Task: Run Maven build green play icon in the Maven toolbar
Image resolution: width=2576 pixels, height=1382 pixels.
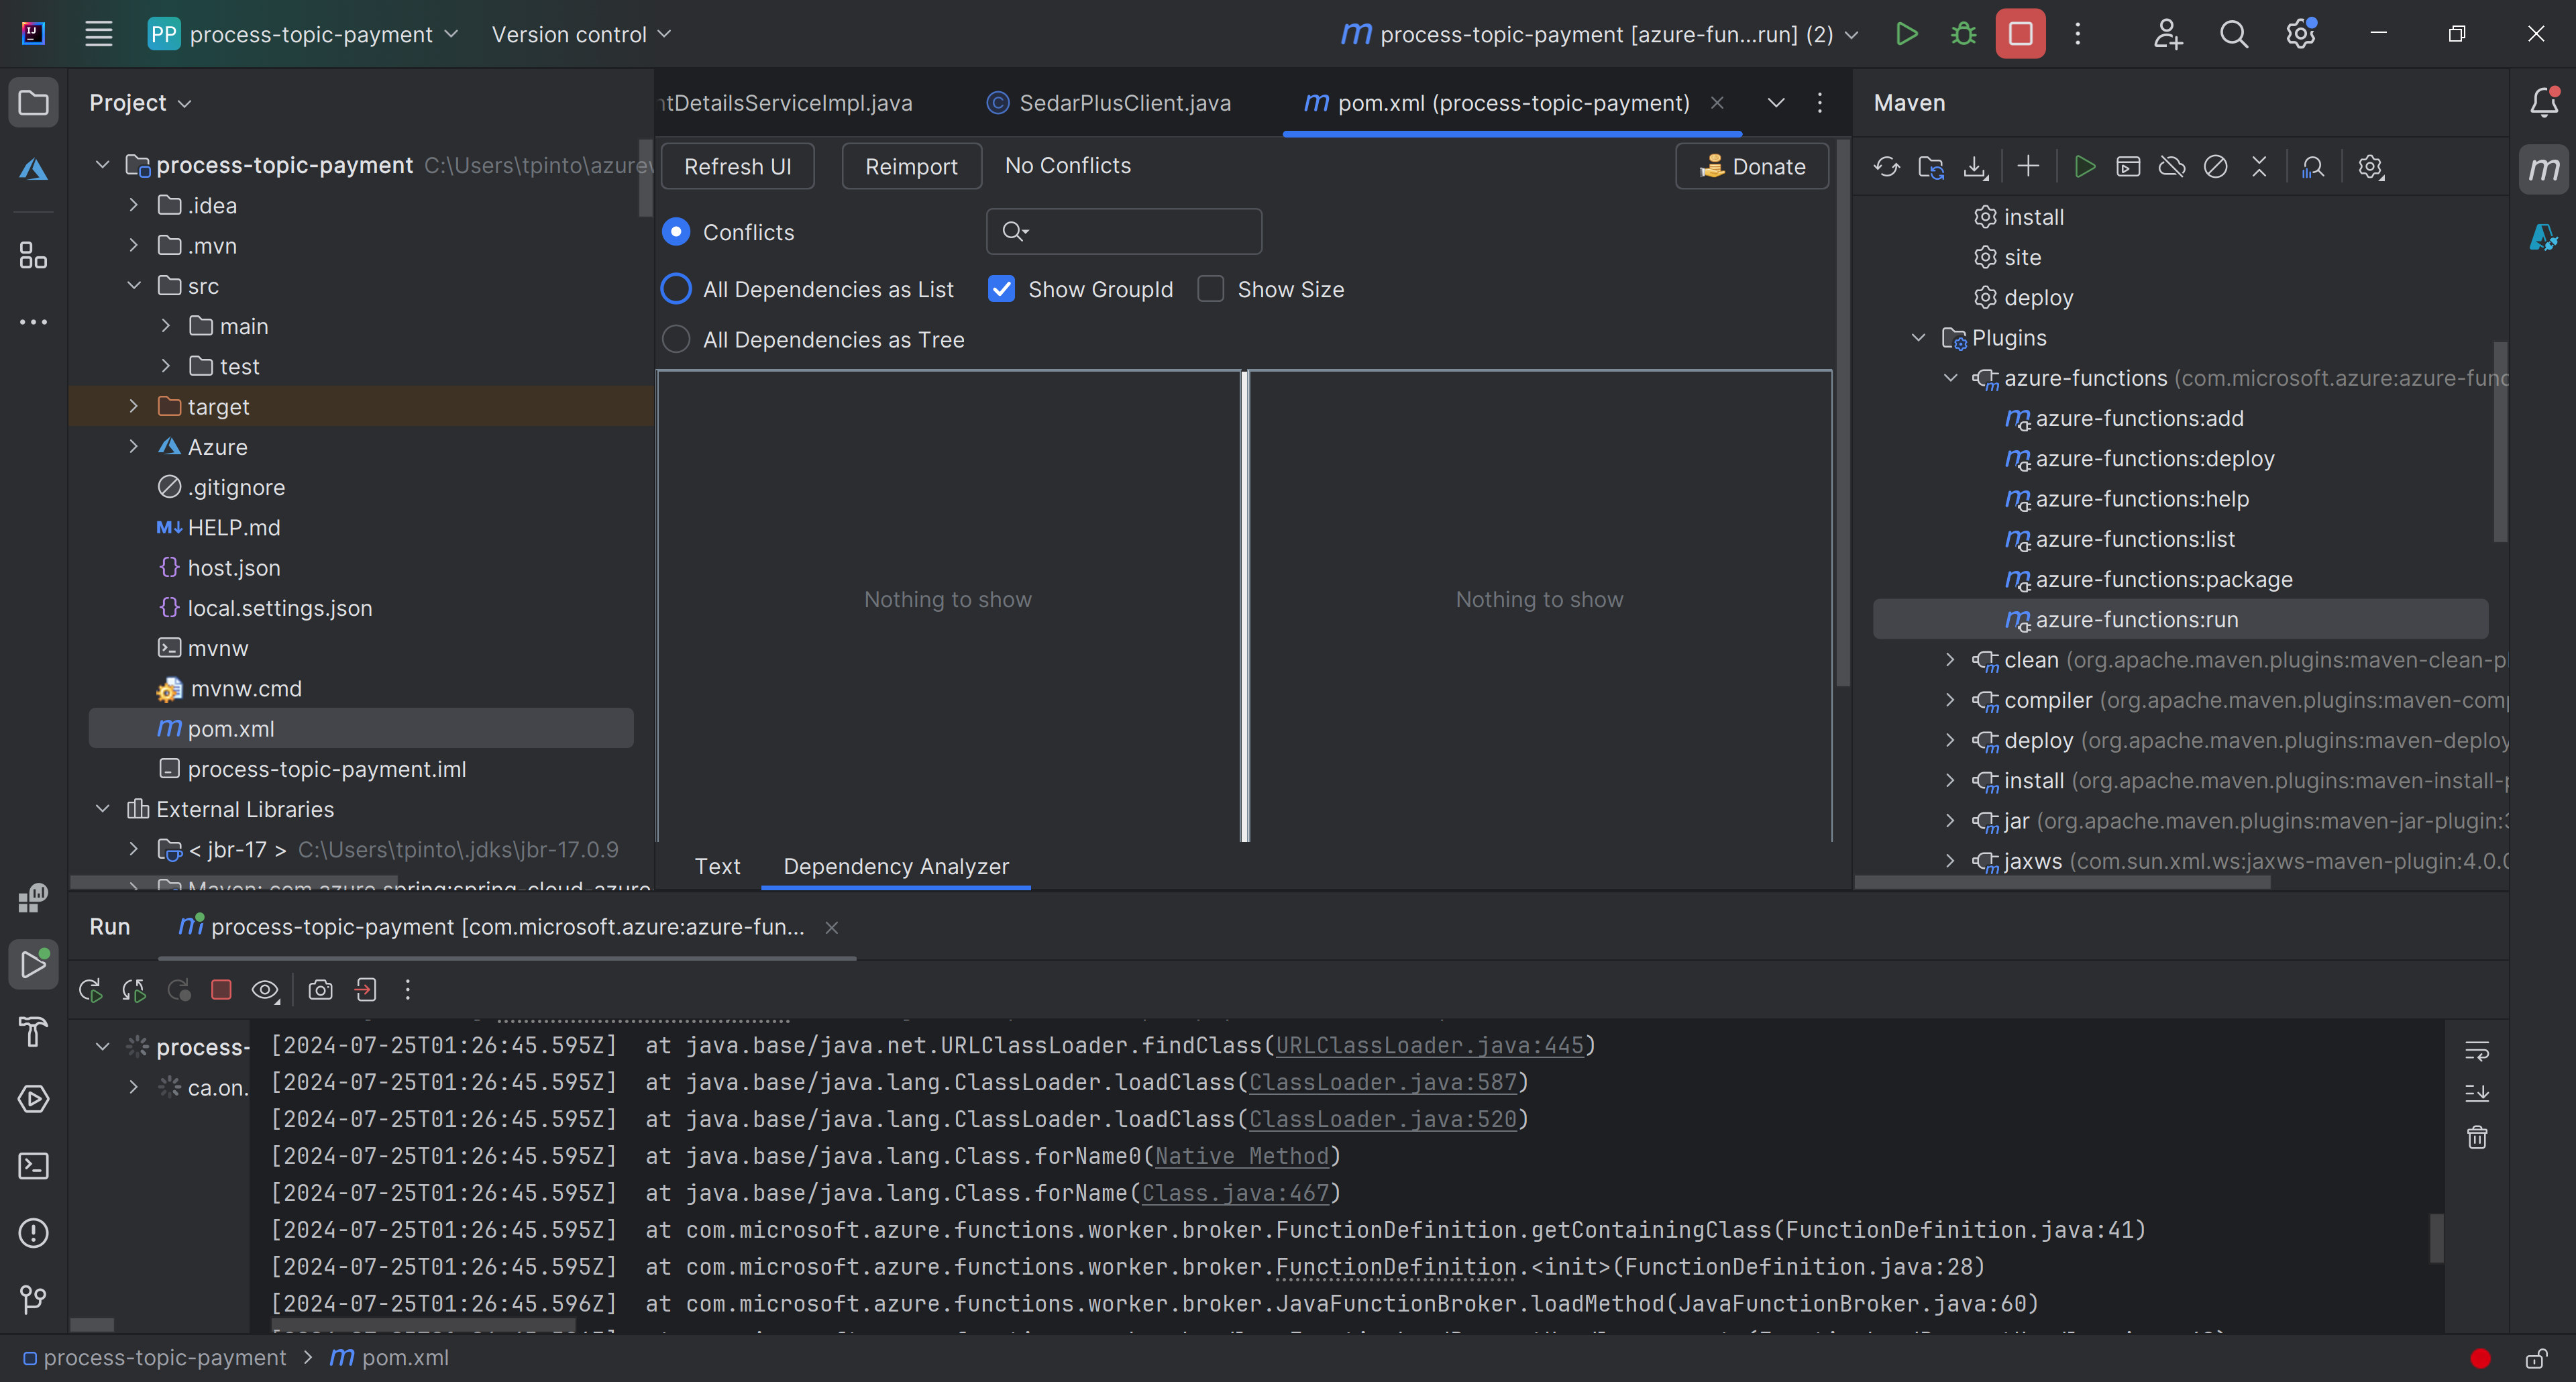Action: [x=2084, y=167]
